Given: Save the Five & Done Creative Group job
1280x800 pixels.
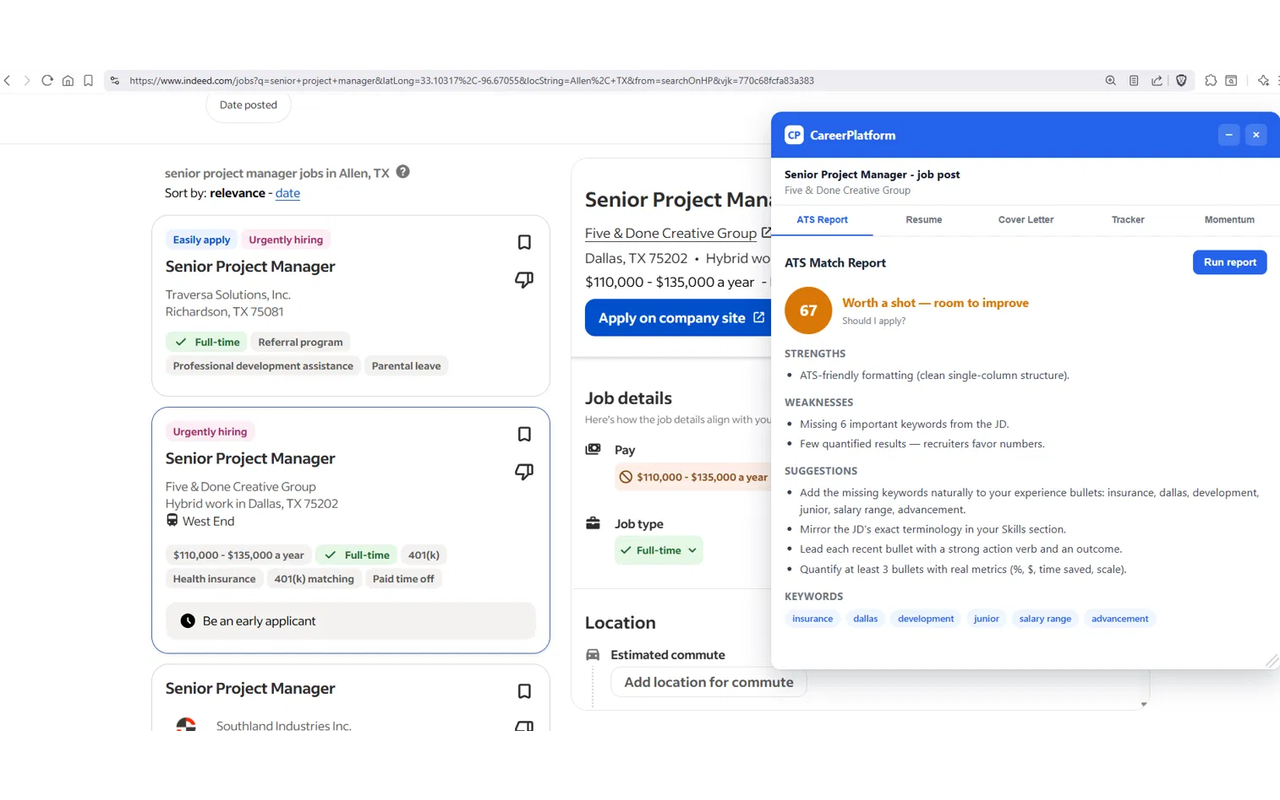Looking at the screenshot, I should click(x=524, y=434).
